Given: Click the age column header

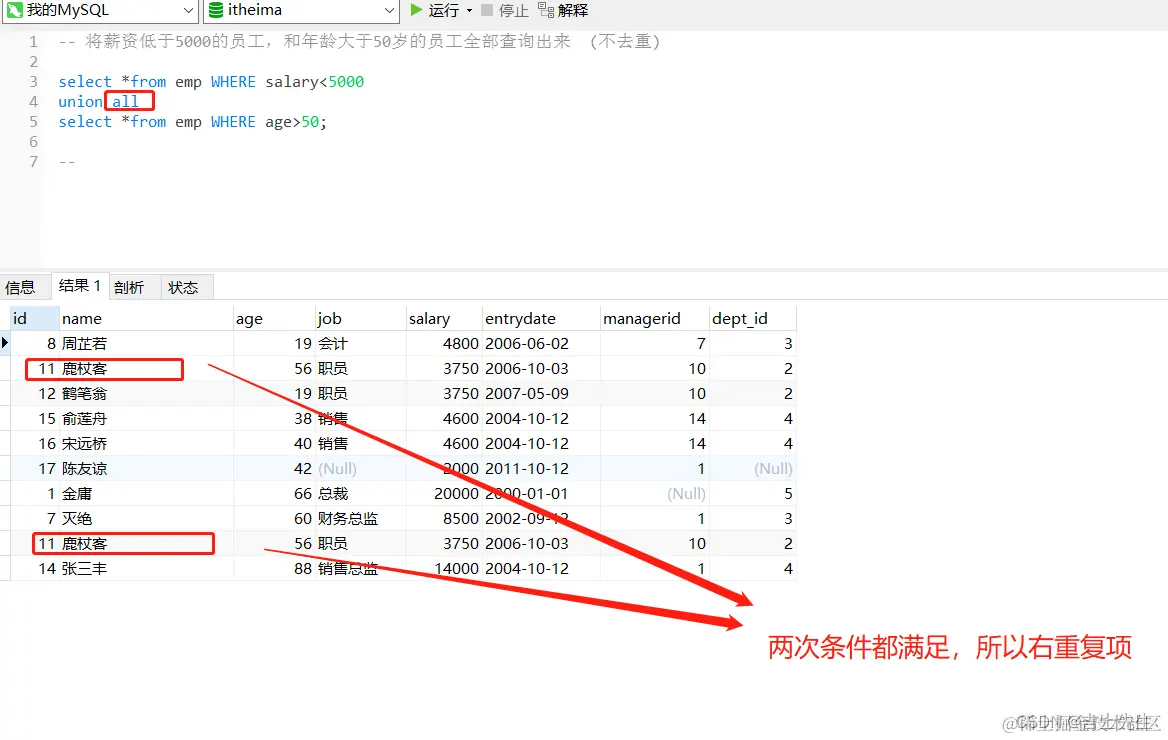Looking at the screenshot, I should coord(274,318).
